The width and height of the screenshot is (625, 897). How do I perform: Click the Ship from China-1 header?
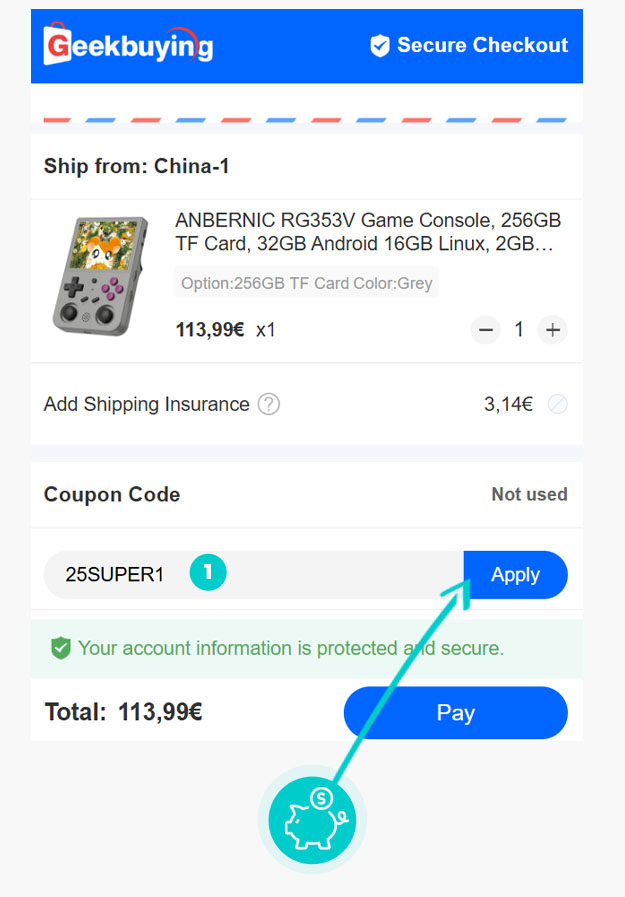coord(136,166)
